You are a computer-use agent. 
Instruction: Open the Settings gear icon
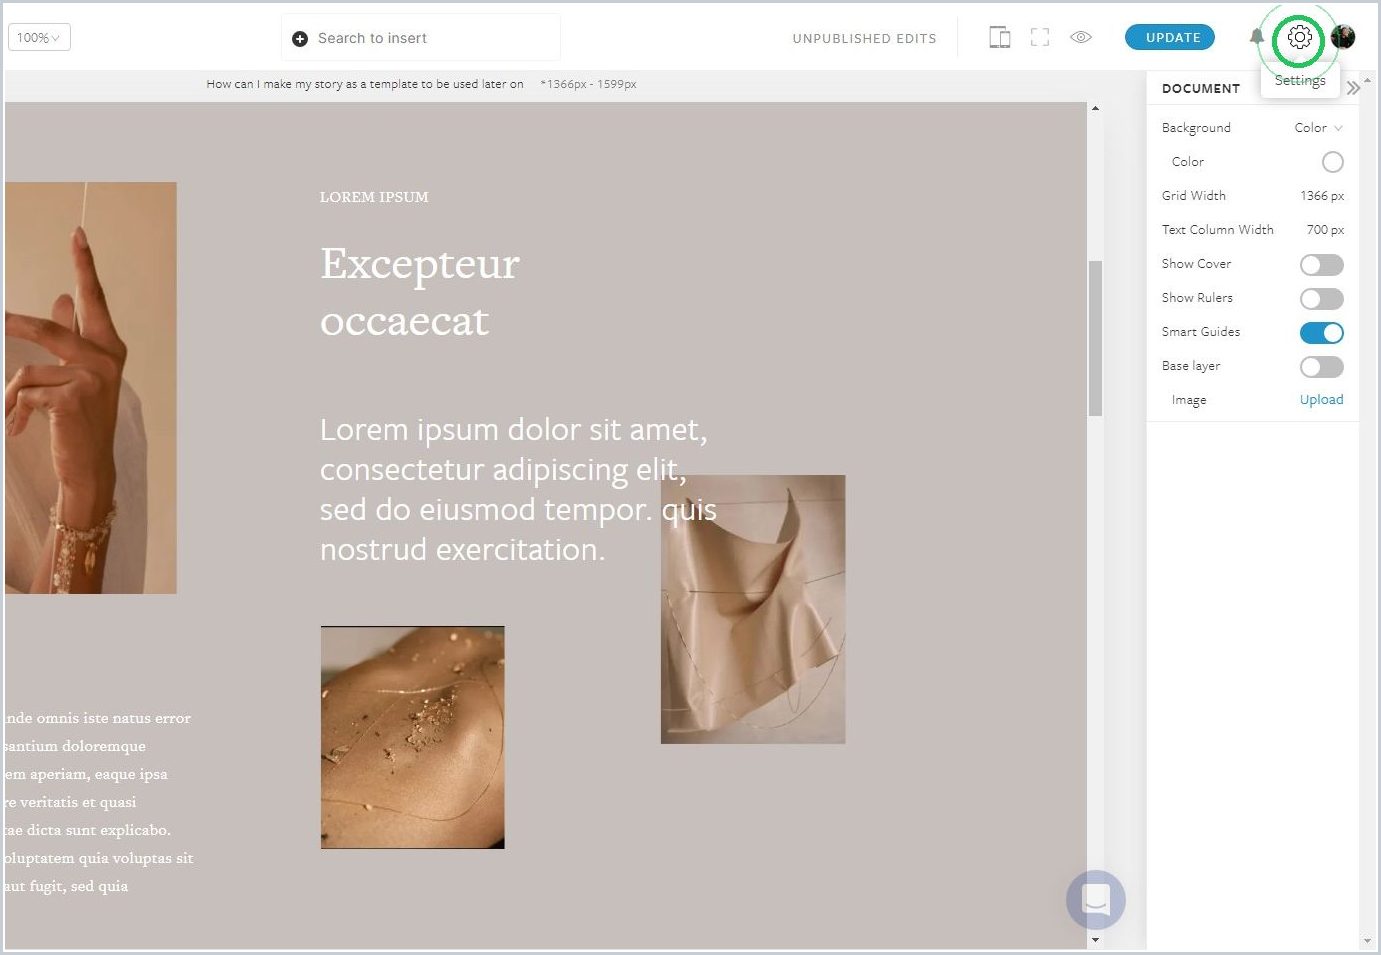point(1299,38)
